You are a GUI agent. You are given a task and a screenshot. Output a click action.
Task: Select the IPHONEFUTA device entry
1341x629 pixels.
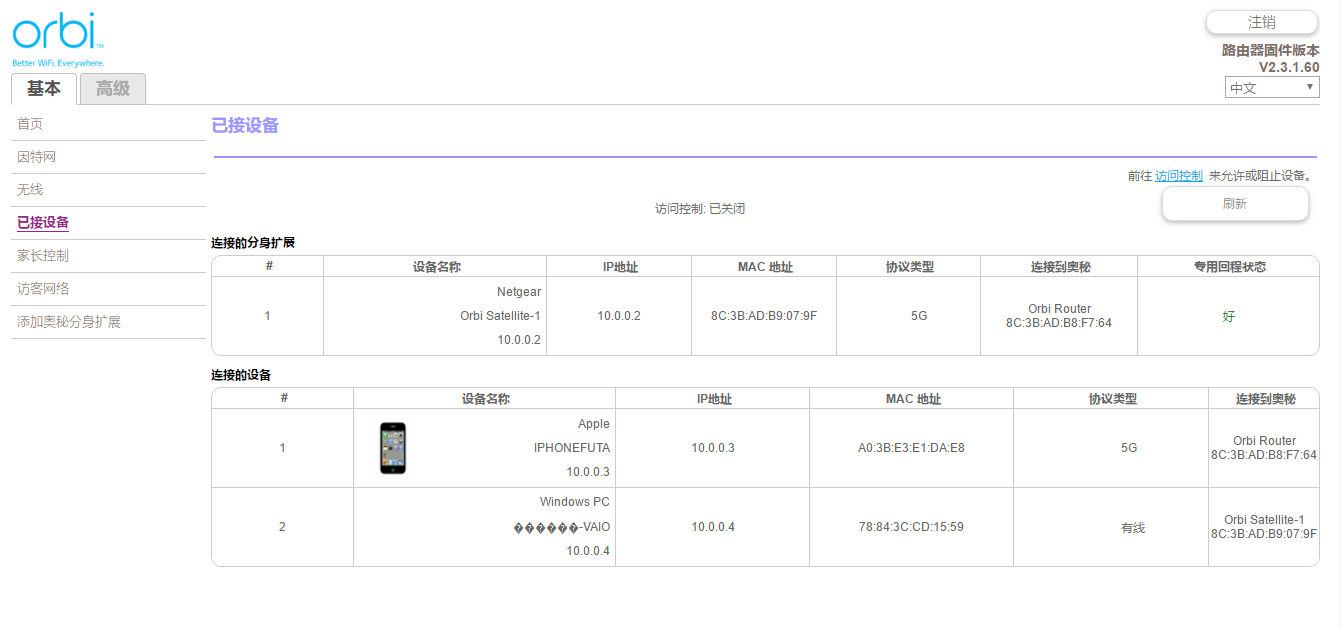pyautogui.click(x=571, y=448)
